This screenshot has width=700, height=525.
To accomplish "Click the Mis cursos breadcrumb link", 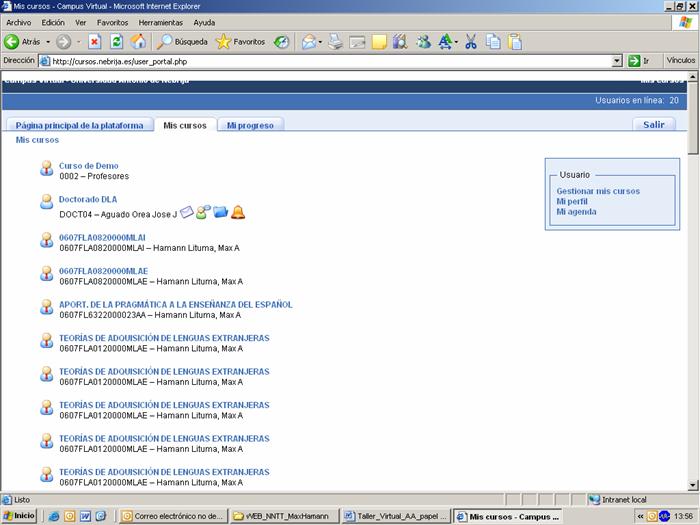I will 37,140.
